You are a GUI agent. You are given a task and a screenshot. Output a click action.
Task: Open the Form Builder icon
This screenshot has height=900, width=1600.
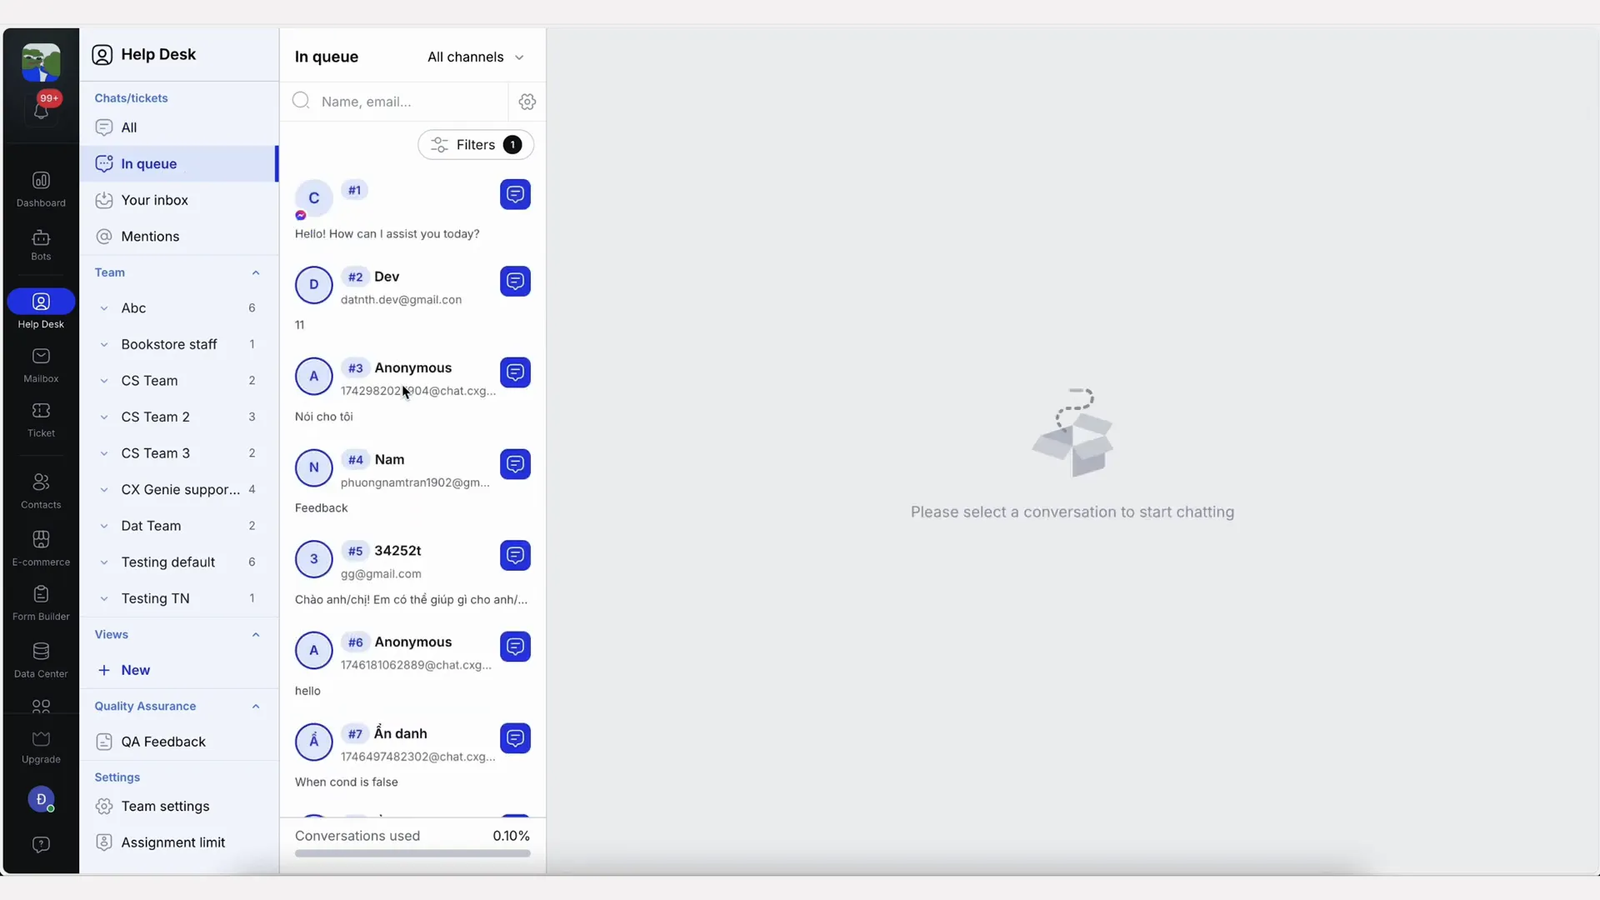coord(41,603)
